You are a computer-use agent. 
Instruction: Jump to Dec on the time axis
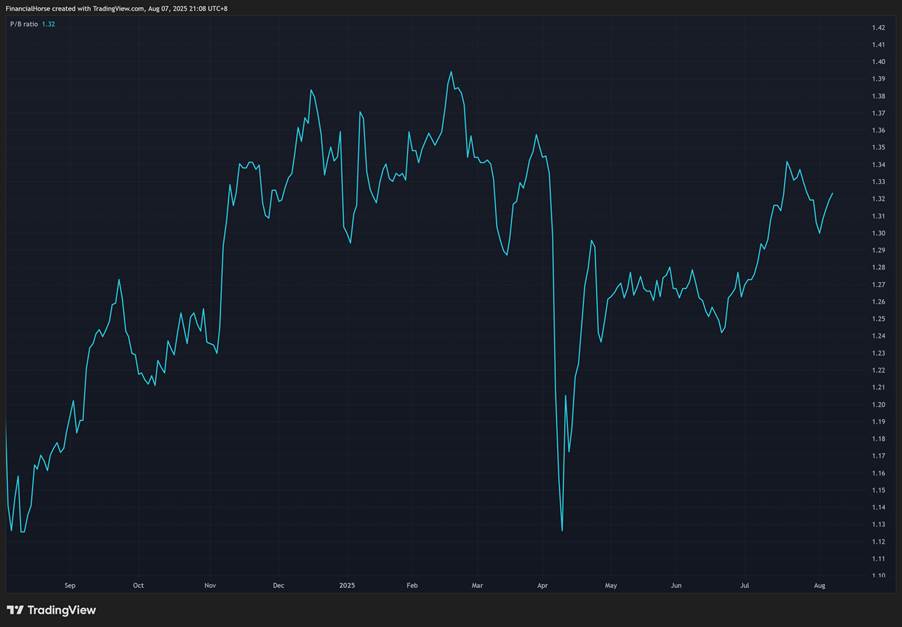(278, 585)
